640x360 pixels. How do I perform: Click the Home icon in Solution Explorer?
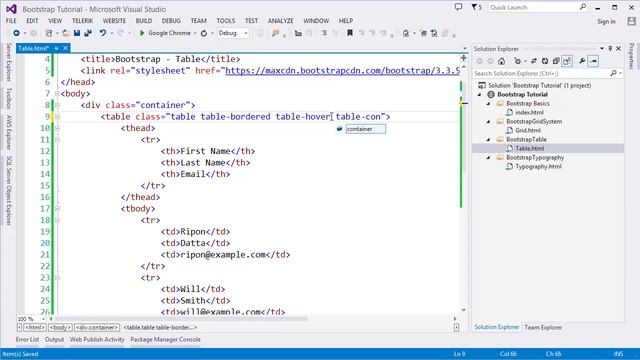[501, 61]
